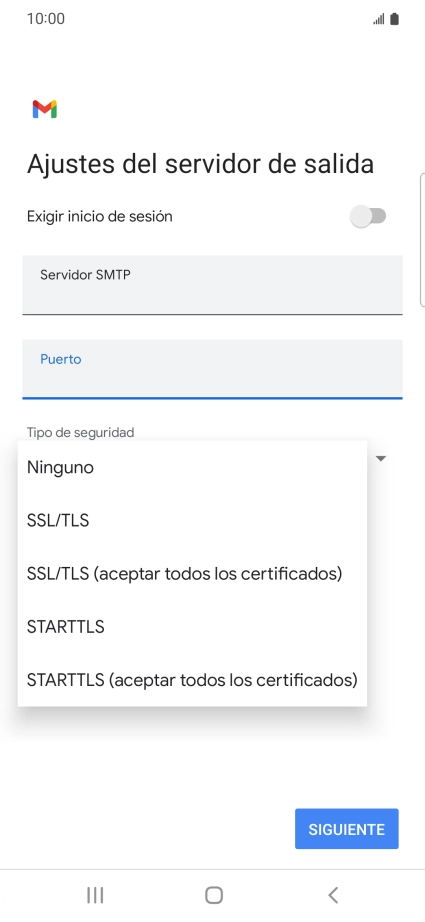Tap the 10:00 clock in status bar
This screenshot has width=425, height=922.
click(46, 19)
